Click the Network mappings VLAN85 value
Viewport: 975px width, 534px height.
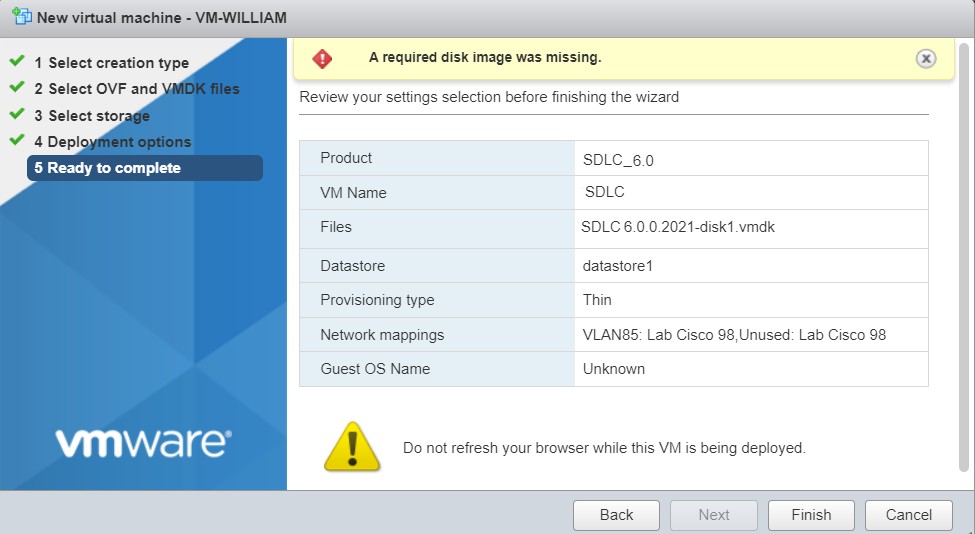[x=734, y=335]
